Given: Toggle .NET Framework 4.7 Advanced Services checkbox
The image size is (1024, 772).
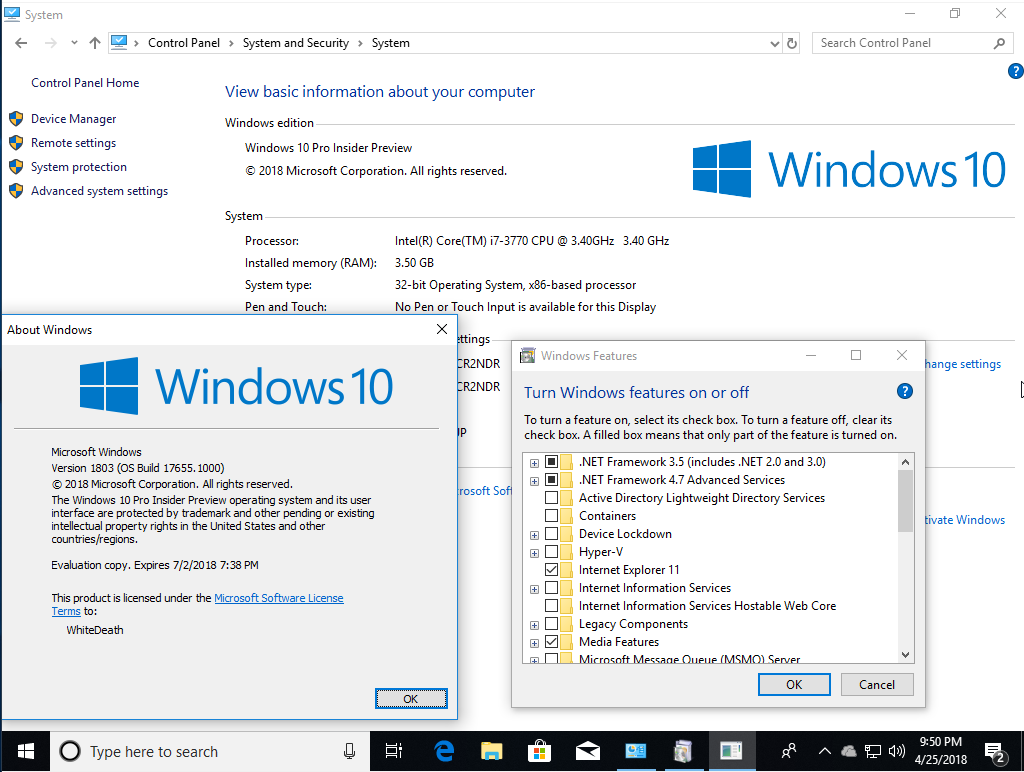Looking at the screenshot, I should click(551, 480).
